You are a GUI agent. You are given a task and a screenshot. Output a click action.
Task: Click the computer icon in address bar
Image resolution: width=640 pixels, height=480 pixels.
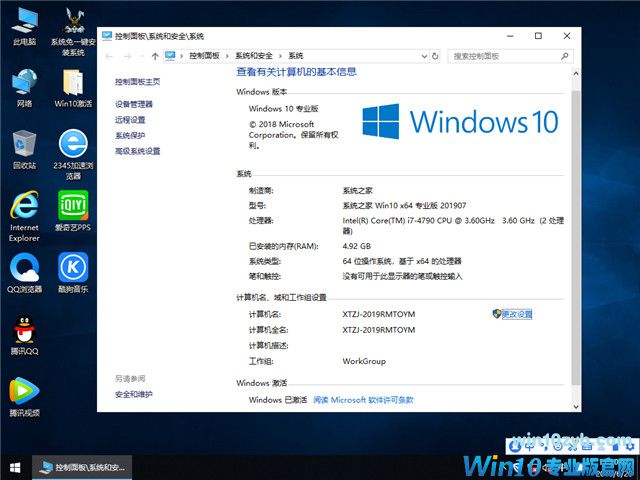pos(170,56)
